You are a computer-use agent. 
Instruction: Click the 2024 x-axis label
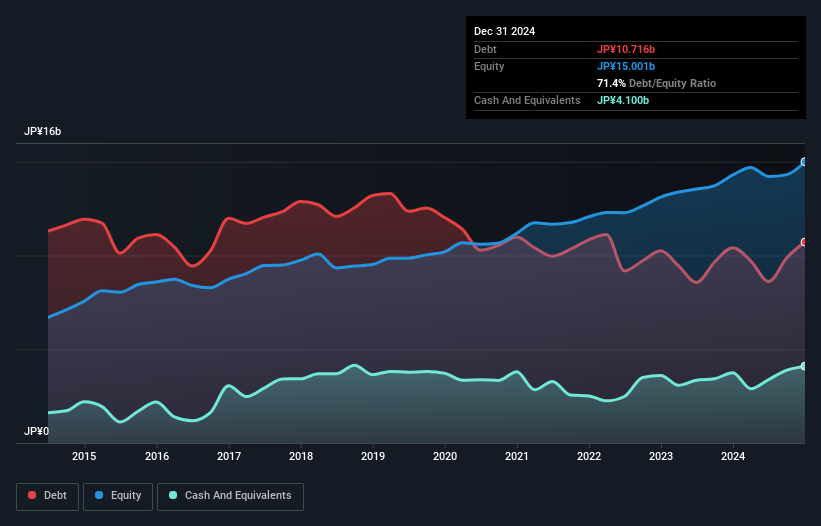tap(733, 456)
